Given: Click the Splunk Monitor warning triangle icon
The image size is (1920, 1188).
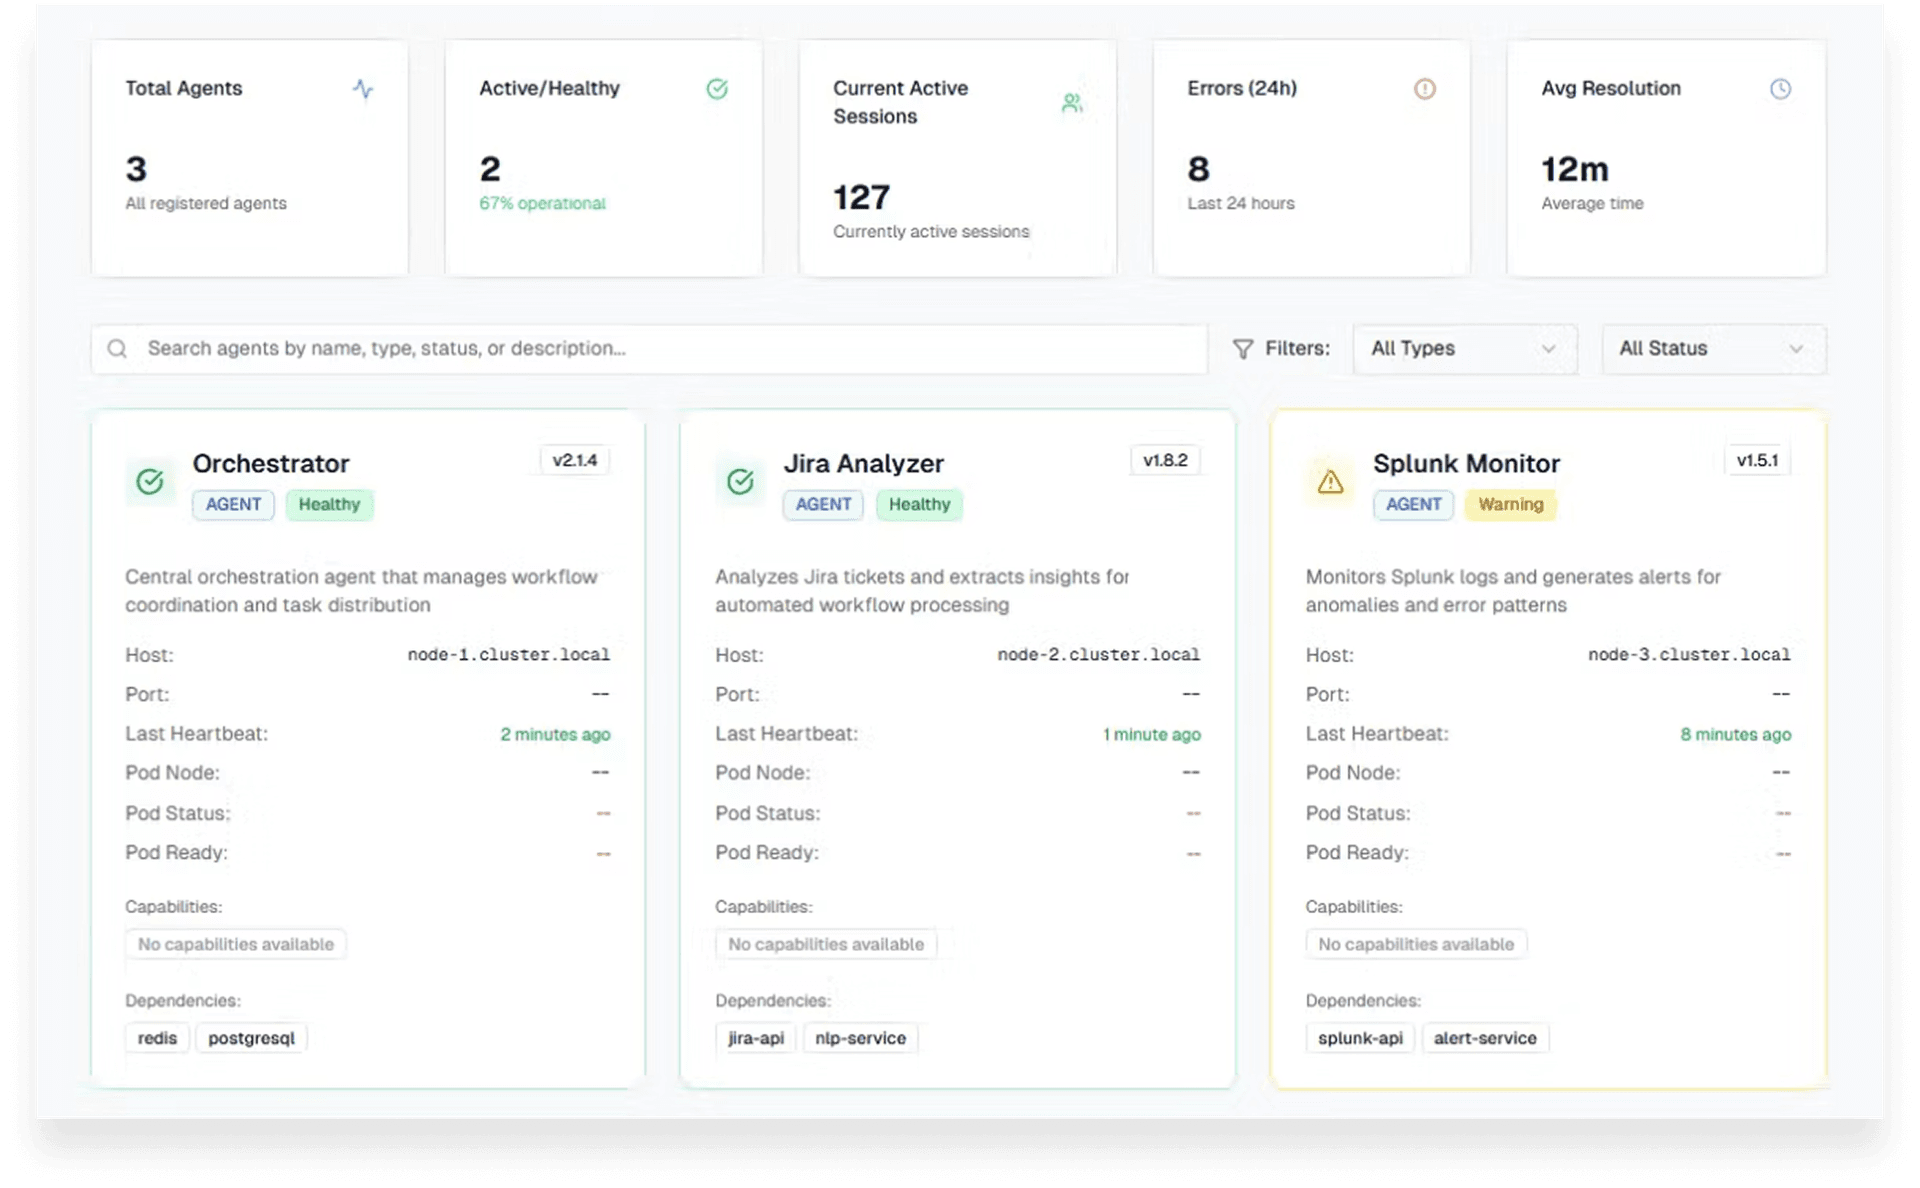Looking at the screenshot, I should pyautogui.click(x=1330, y=482).
